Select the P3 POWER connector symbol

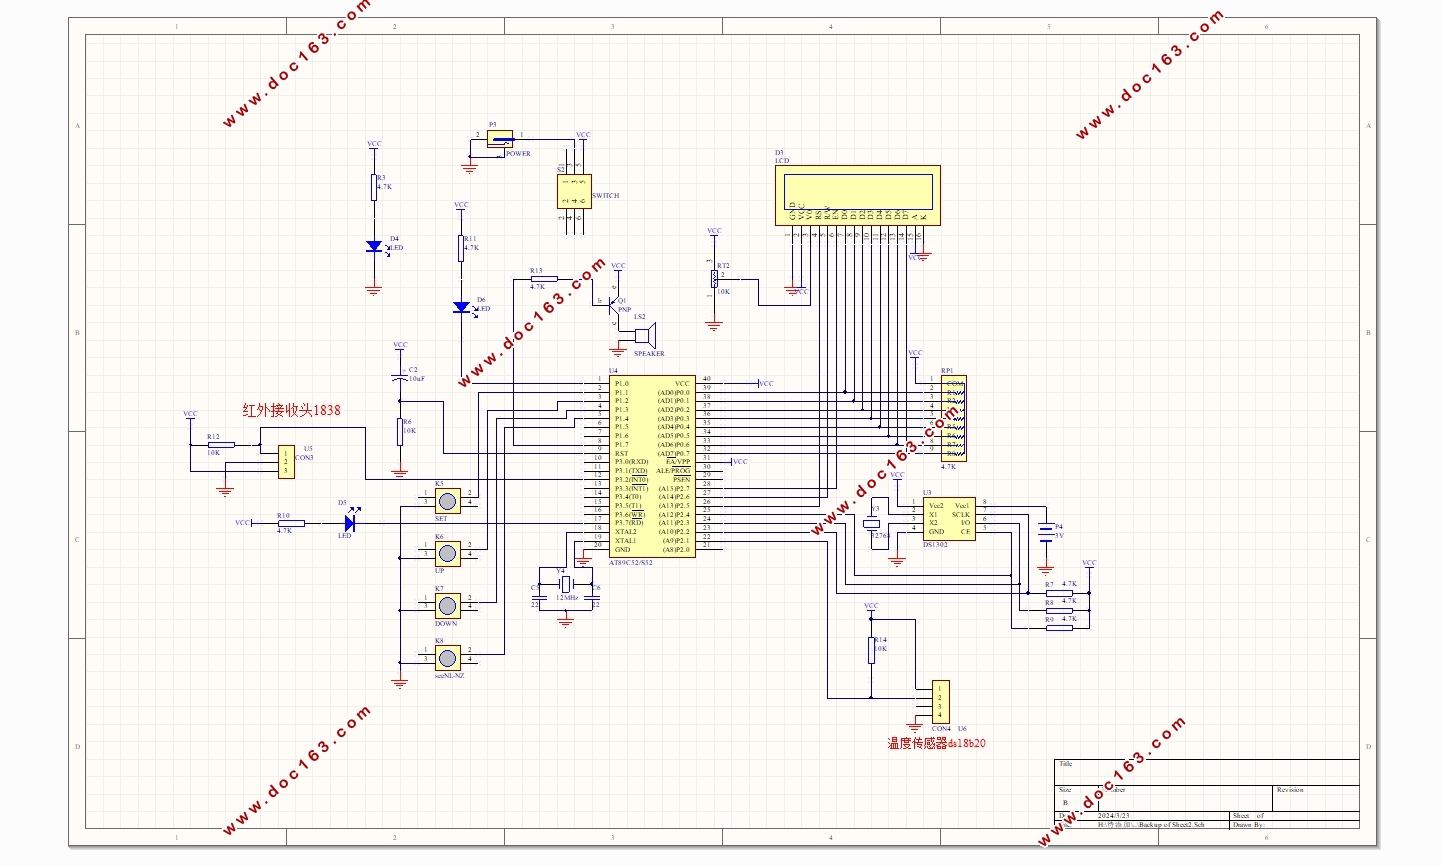(499, 139)
